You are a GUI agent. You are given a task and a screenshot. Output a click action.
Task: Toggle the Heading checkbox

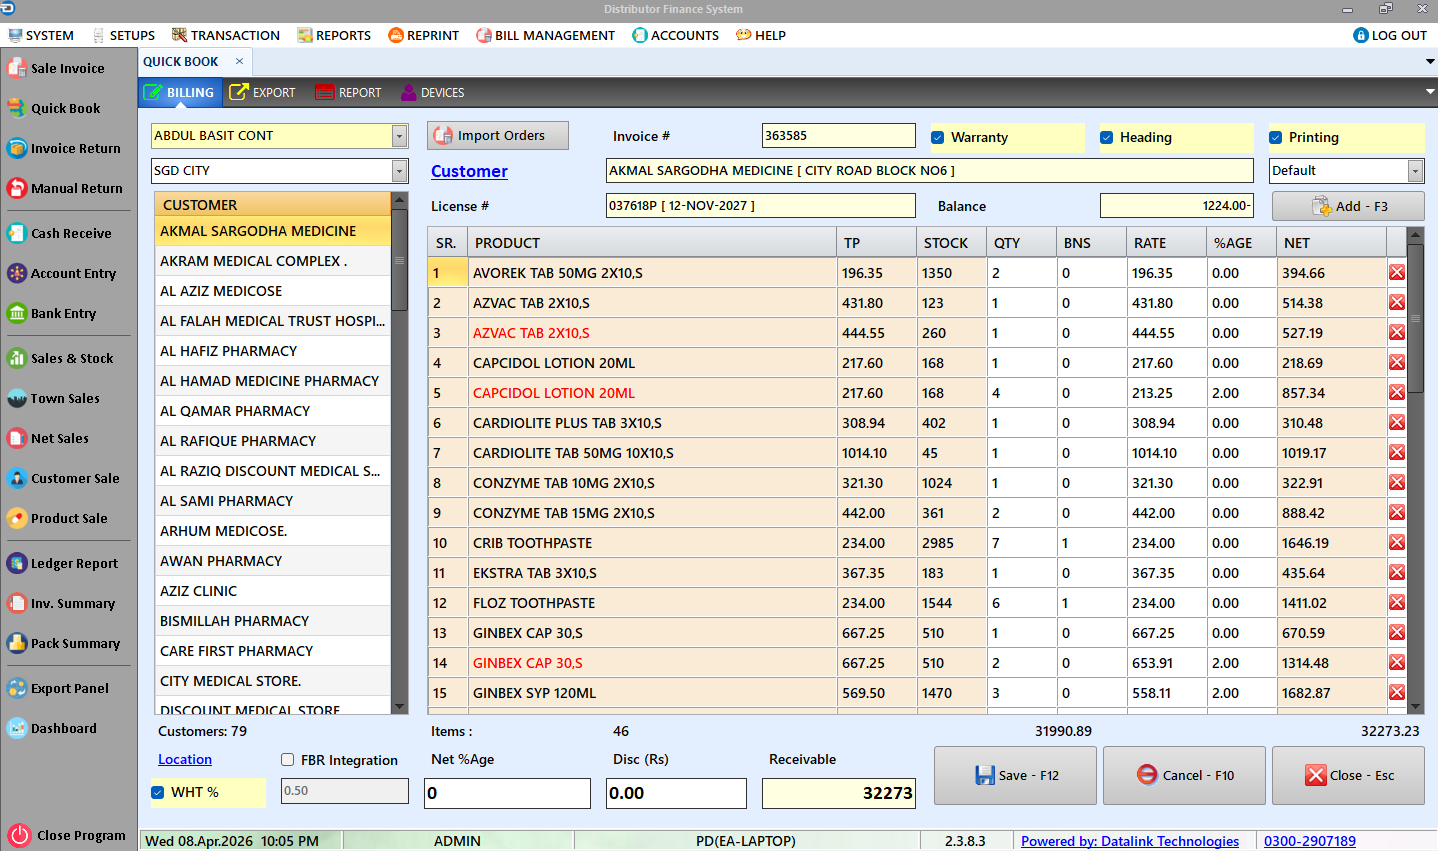click(1107, 137)
